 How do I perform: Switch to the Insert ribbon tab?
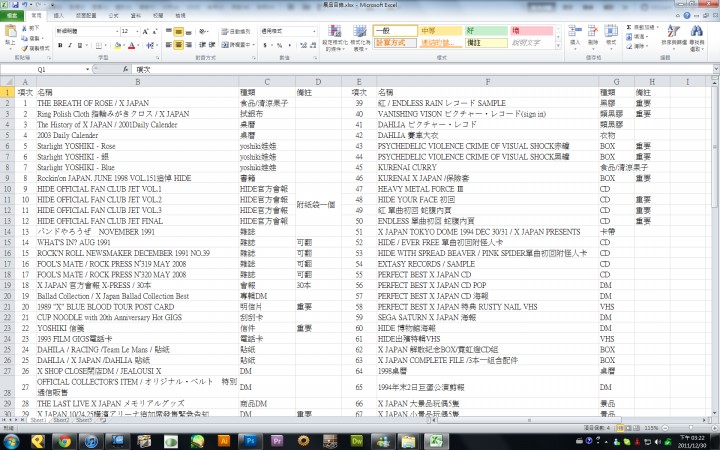click(x=58, y=16)
